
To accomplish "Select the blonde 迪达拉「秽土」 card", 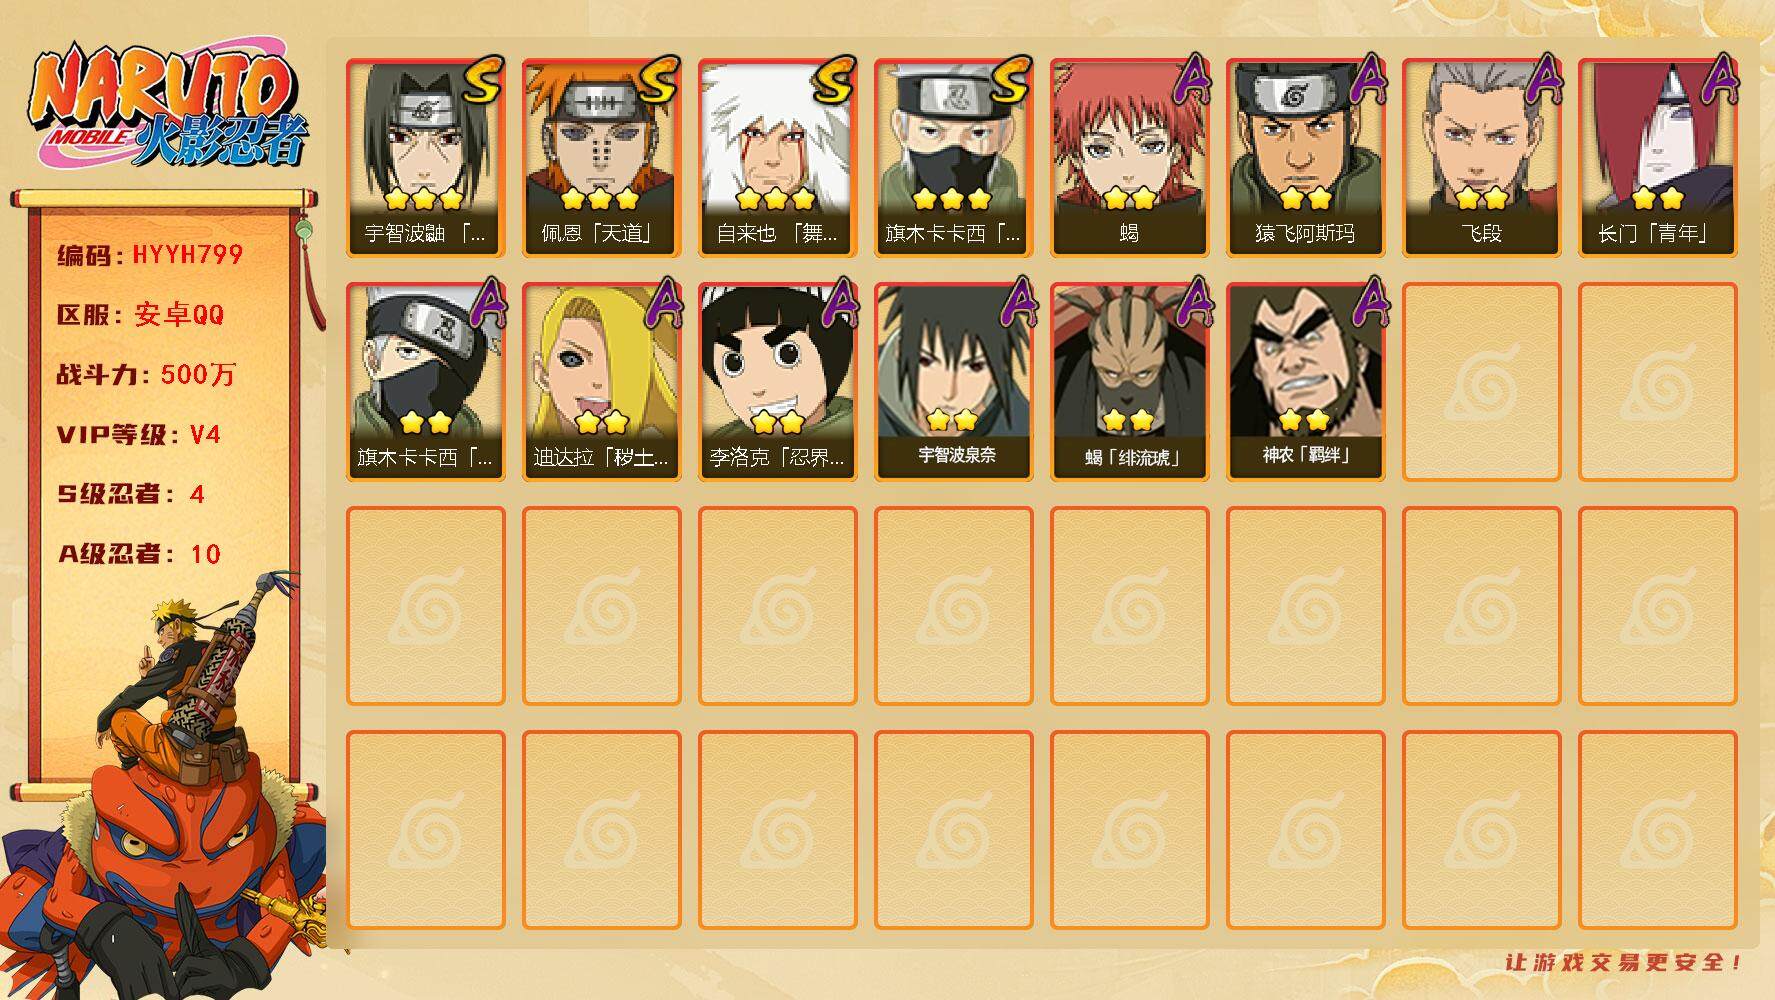I will click(601, 382).
